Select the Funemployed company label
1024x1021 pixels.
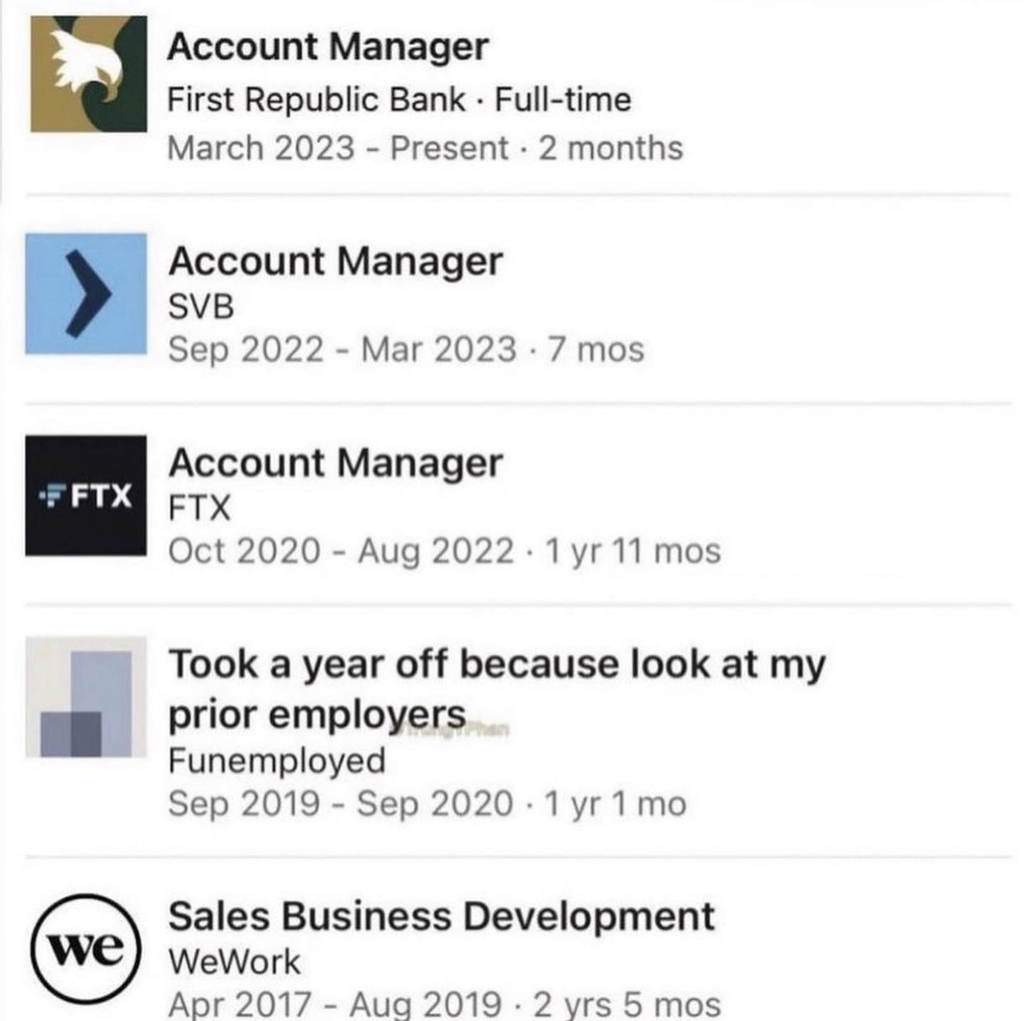pyautogui.click(x=277, y=762)
